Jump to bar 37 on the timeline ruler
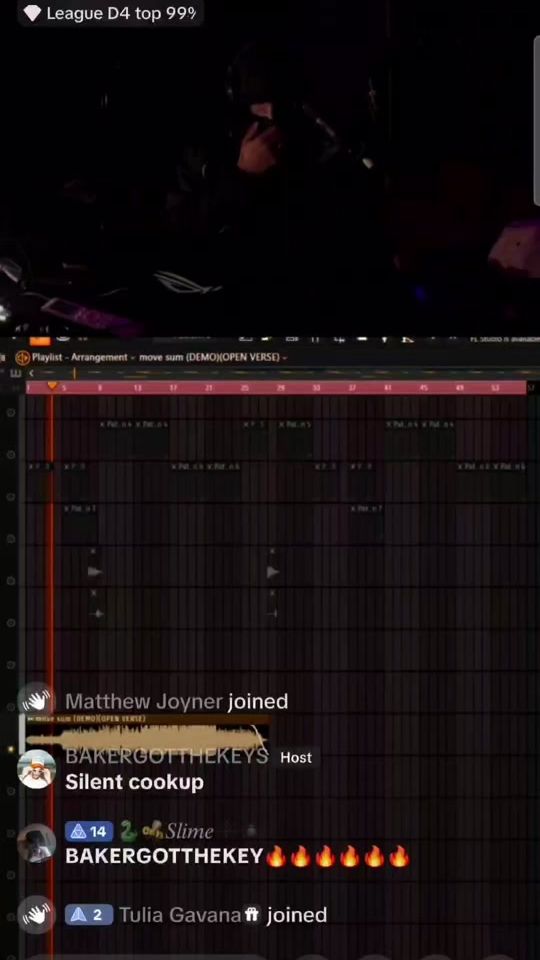The width and height of the screenshot is (540, 960). coord(352,388)
